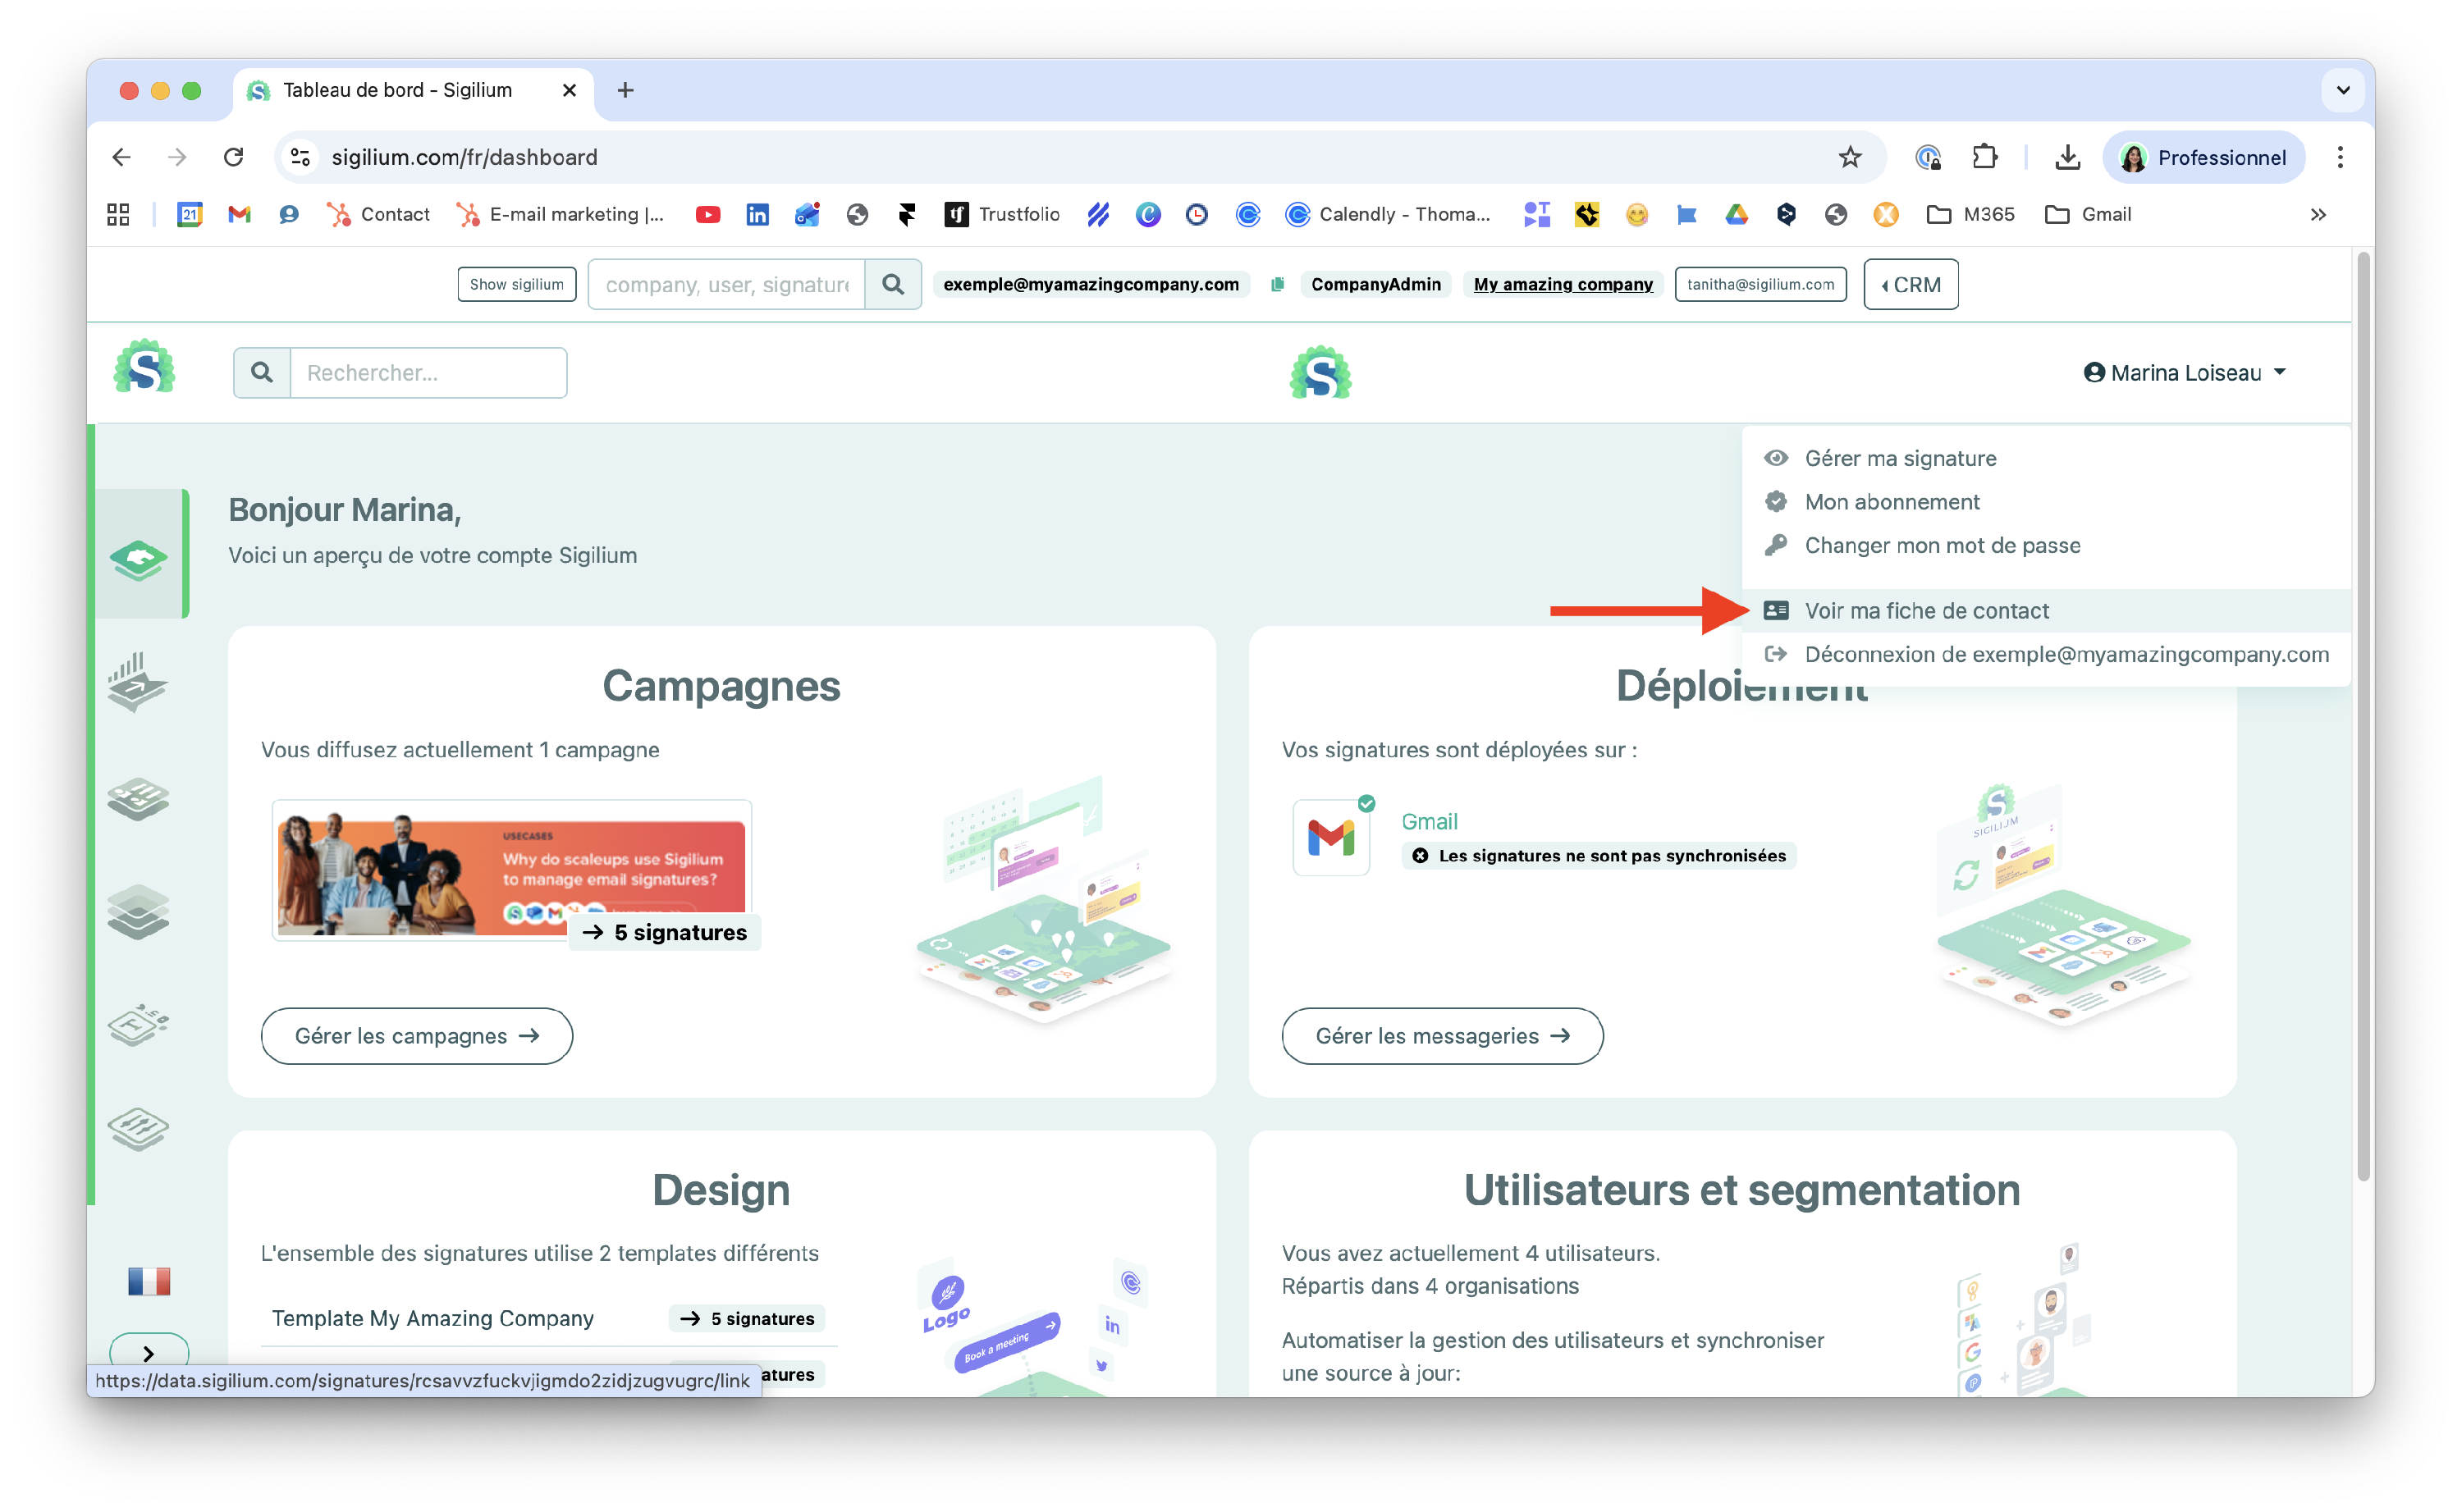Expand the sidebar with the chevron button
This screenshot has height=1512, width=2462.
pos(148,1353)
